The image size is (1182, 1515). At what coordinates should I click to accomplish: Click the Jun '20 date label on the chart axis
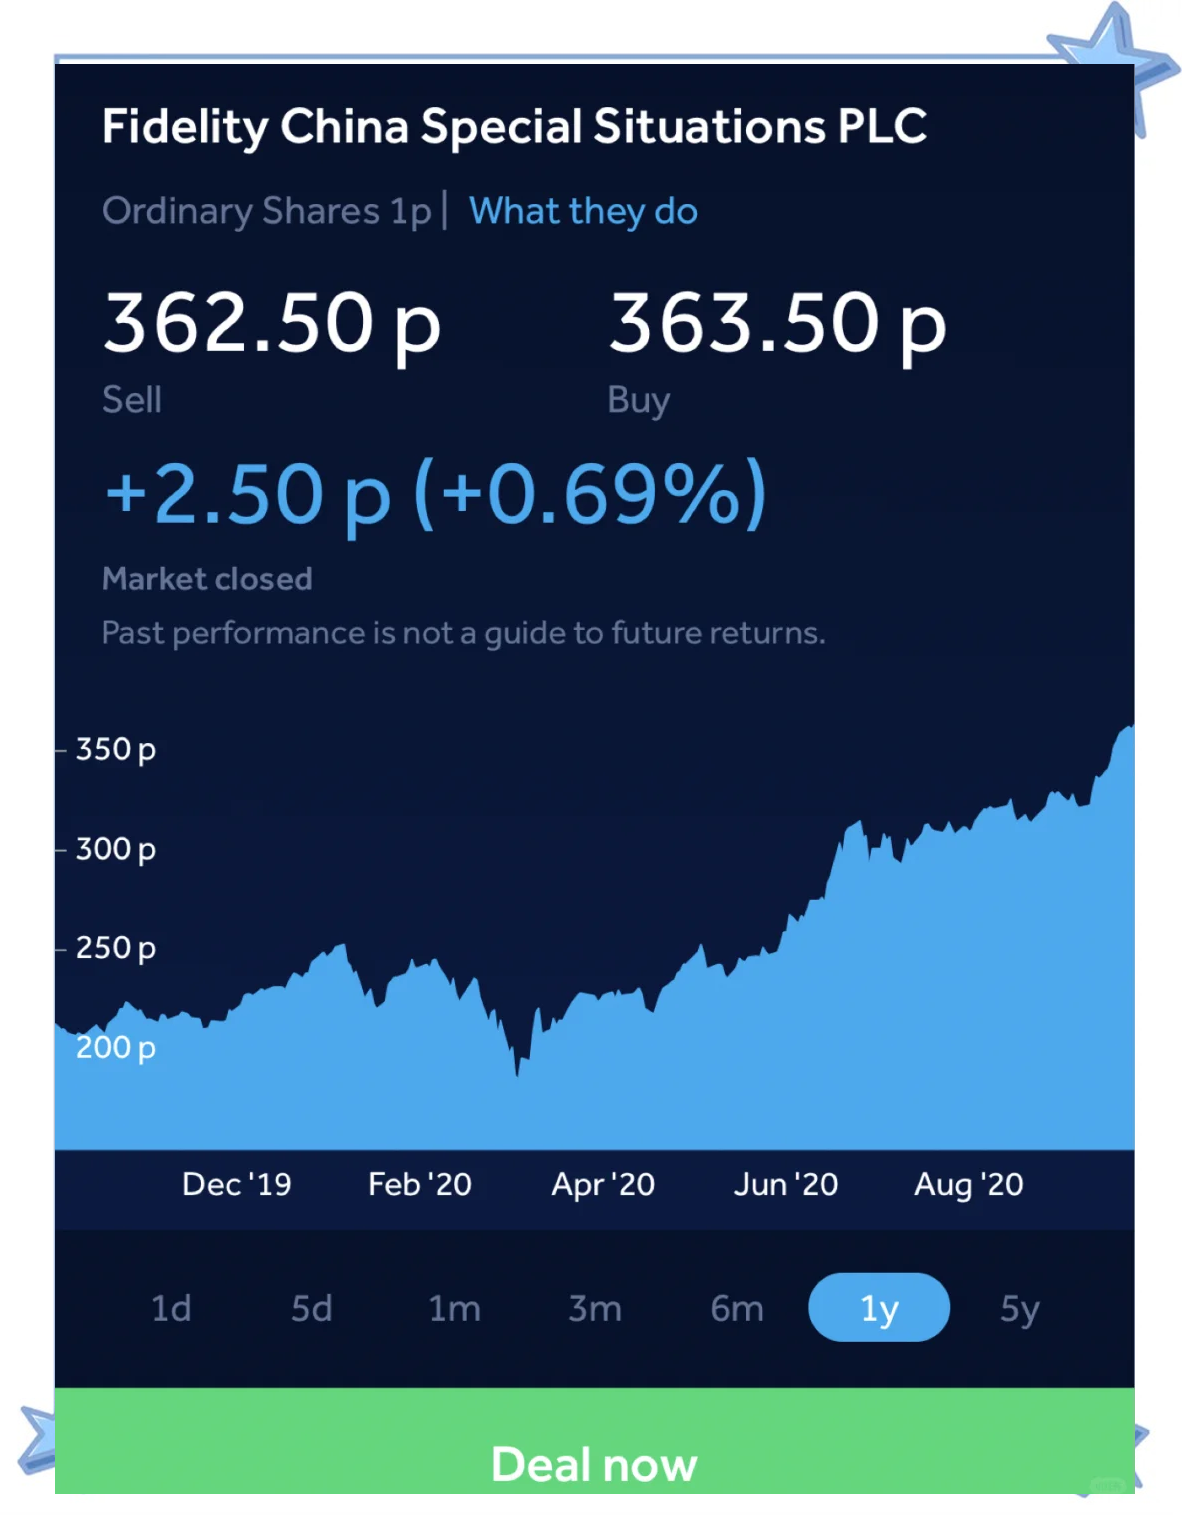pos(786,1185)
